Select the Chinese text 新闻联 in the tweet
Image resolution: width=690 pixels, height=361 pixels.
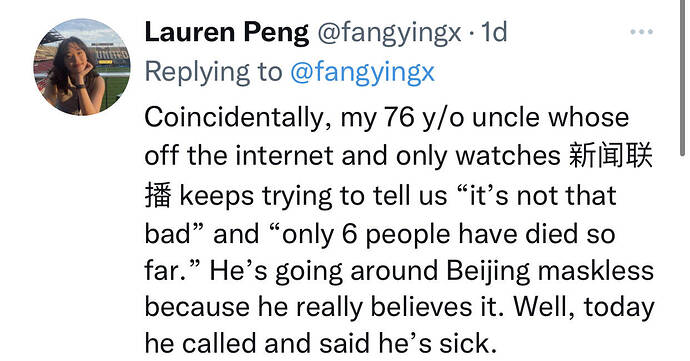(x=610, y=157)
